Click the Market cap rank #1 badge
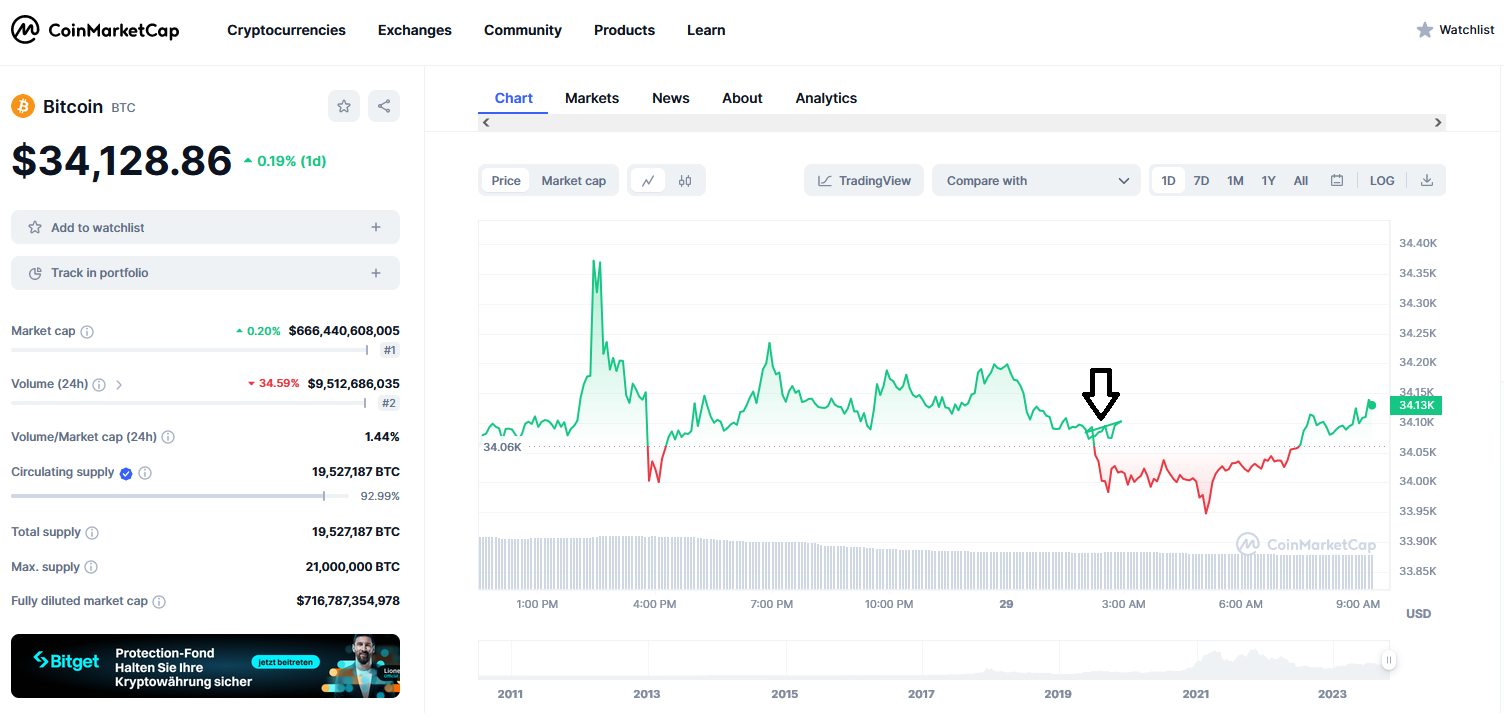Image resolution: width=1504 pixels, height=720 pixels. point(390,350)
